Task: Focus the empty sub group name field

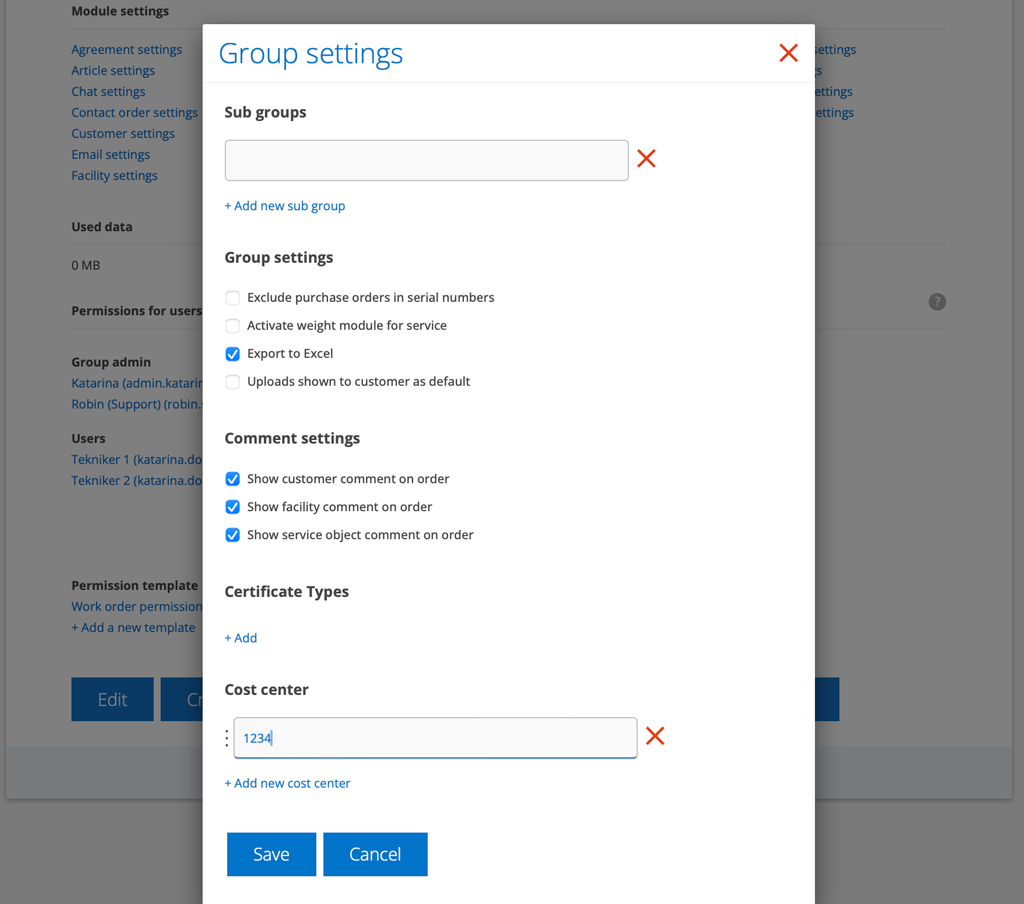Action: 426,160
